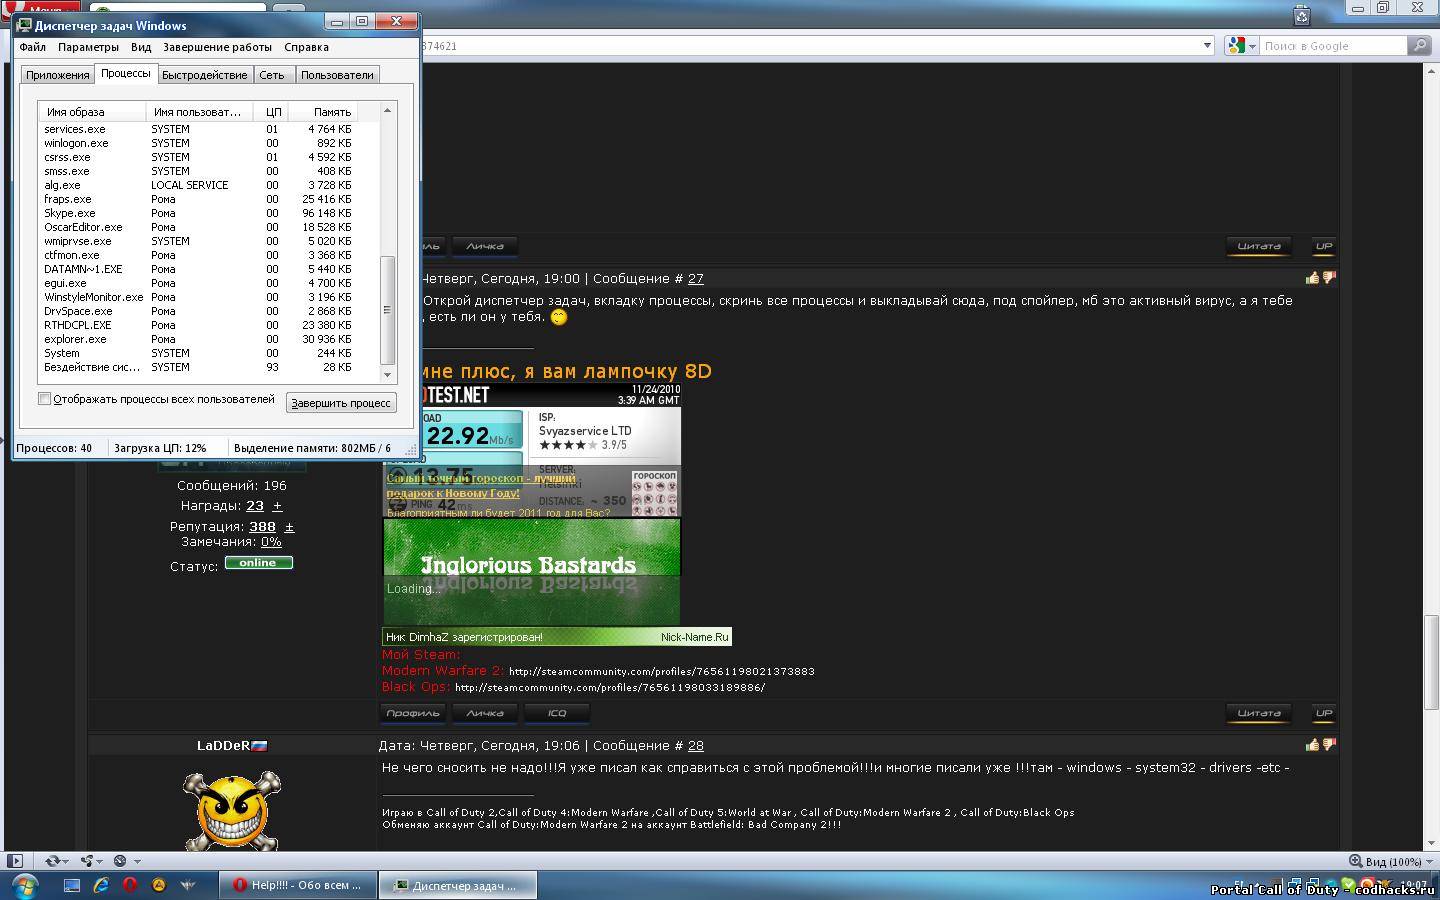This screenshot has width=1440, height=900.
Task: Toggle Отображать процессы всех пользователей checkbox
Action: point(44,399)
